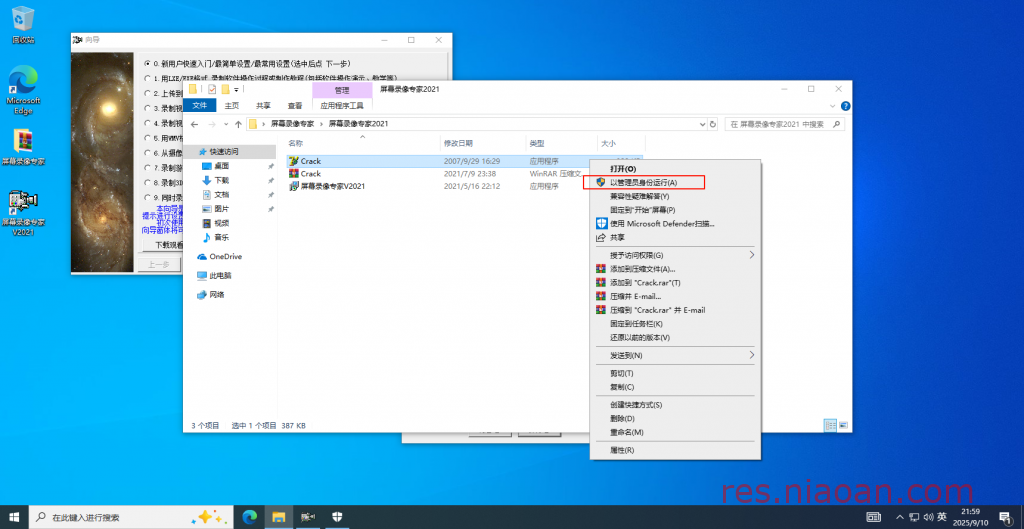Show hidden system tray icons chevron

tap(900, 517)
